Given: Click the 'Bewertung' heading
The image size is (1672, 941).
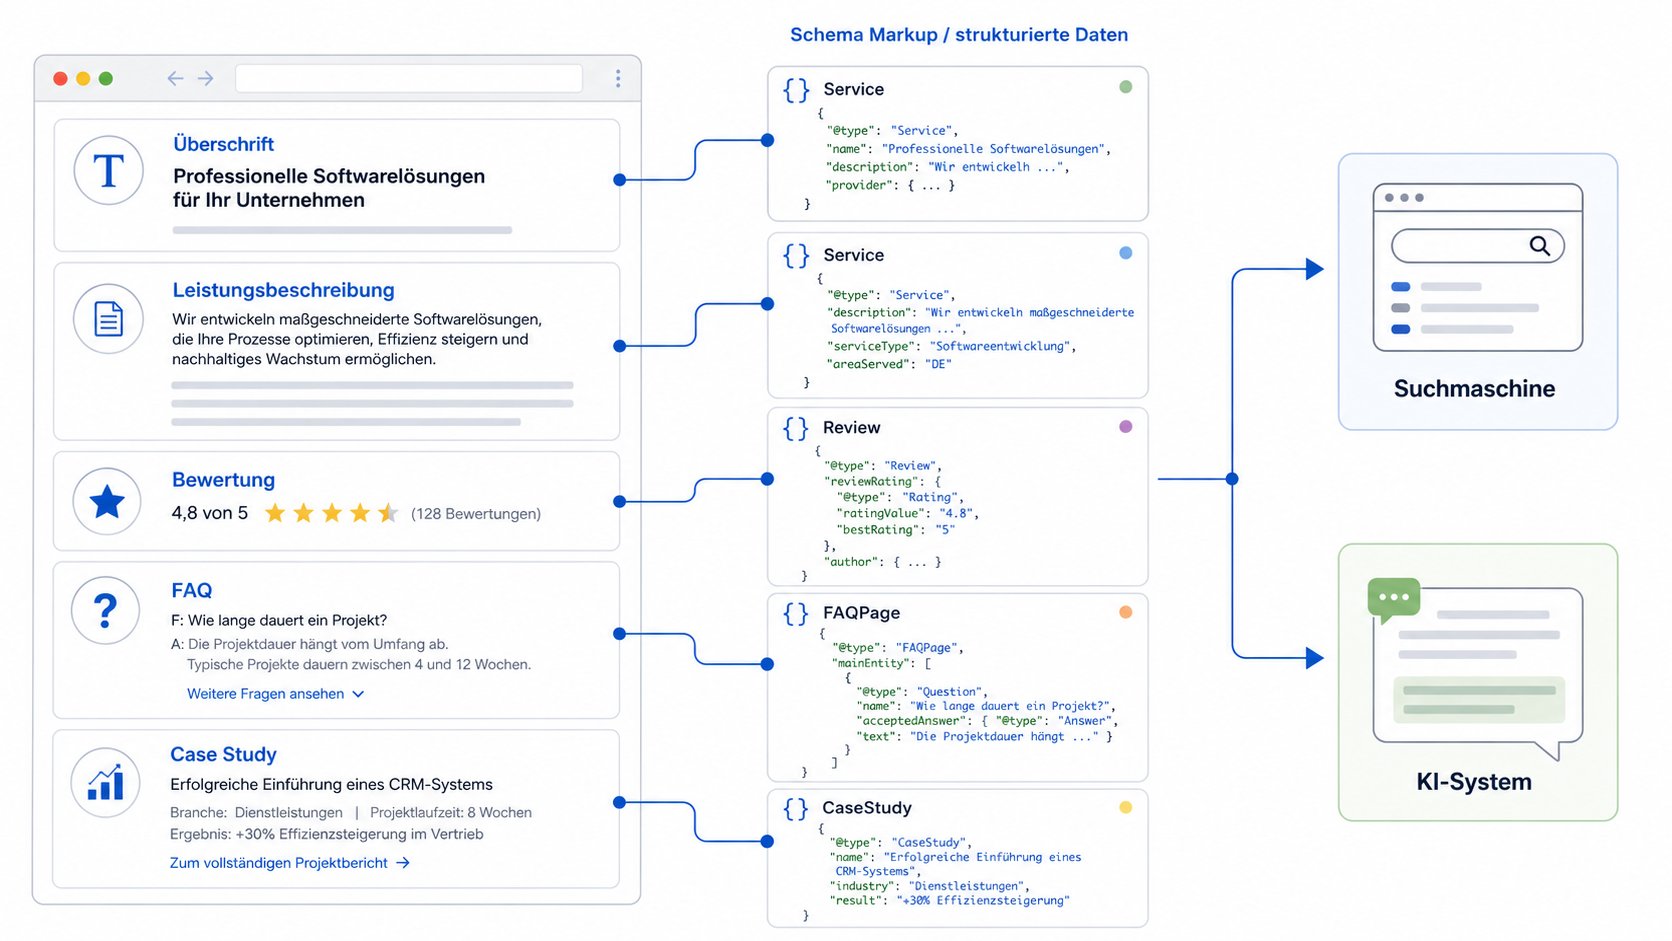Looking at the screenshot, I should click(223, 480).
